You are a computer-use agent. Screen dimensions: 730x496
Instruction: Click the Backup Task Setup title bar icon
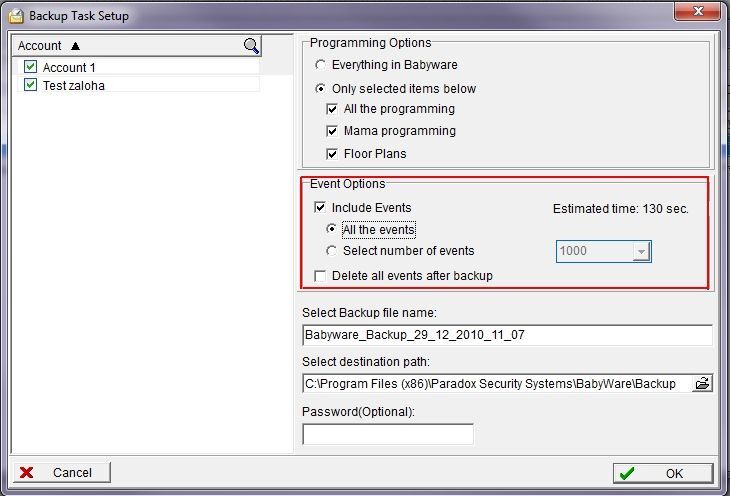tap(15, 16)
